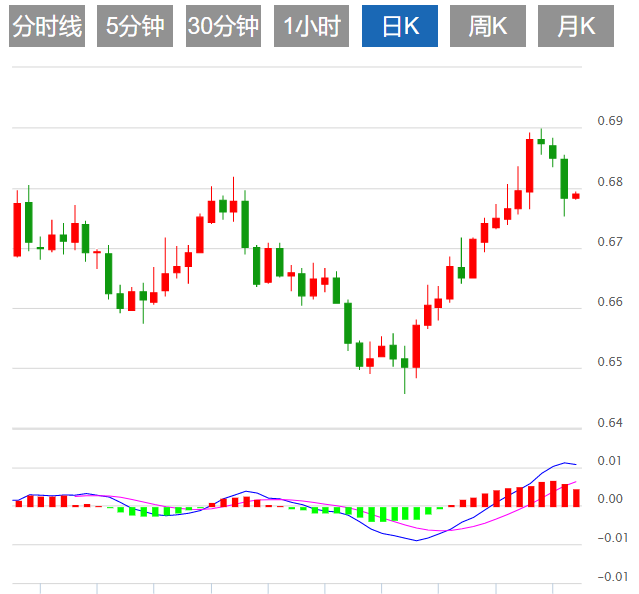Image resolution: width=639 pixels, height=594 pixels.
Task: Click the 0.64 price axis label
Action: coord(610,422)
